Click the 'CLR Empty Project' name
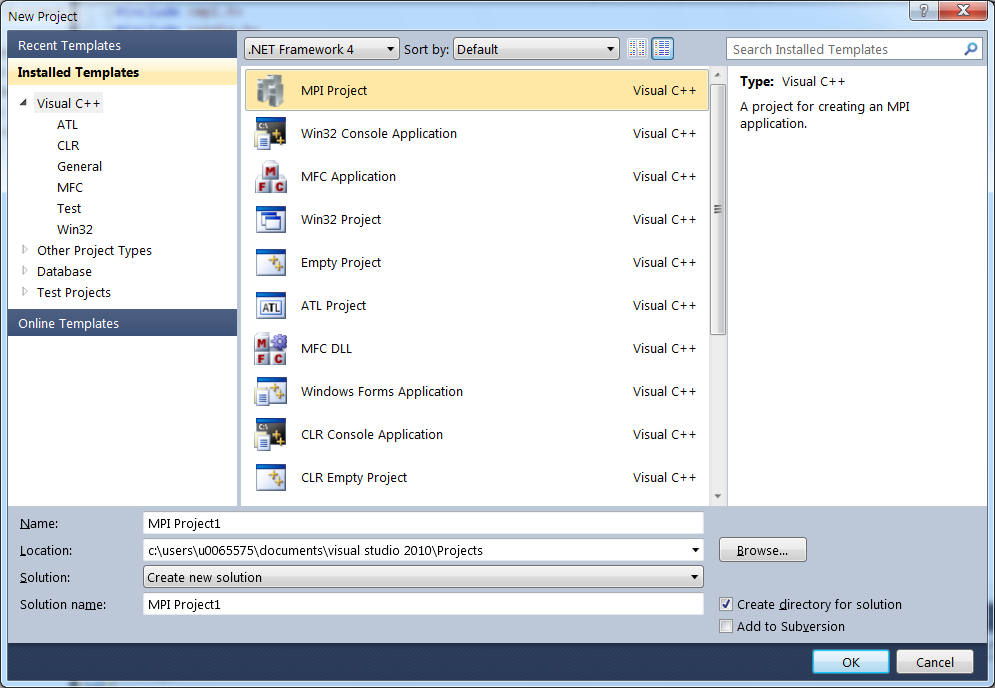This screenshot has height=688, width=995. coord(354,477)
